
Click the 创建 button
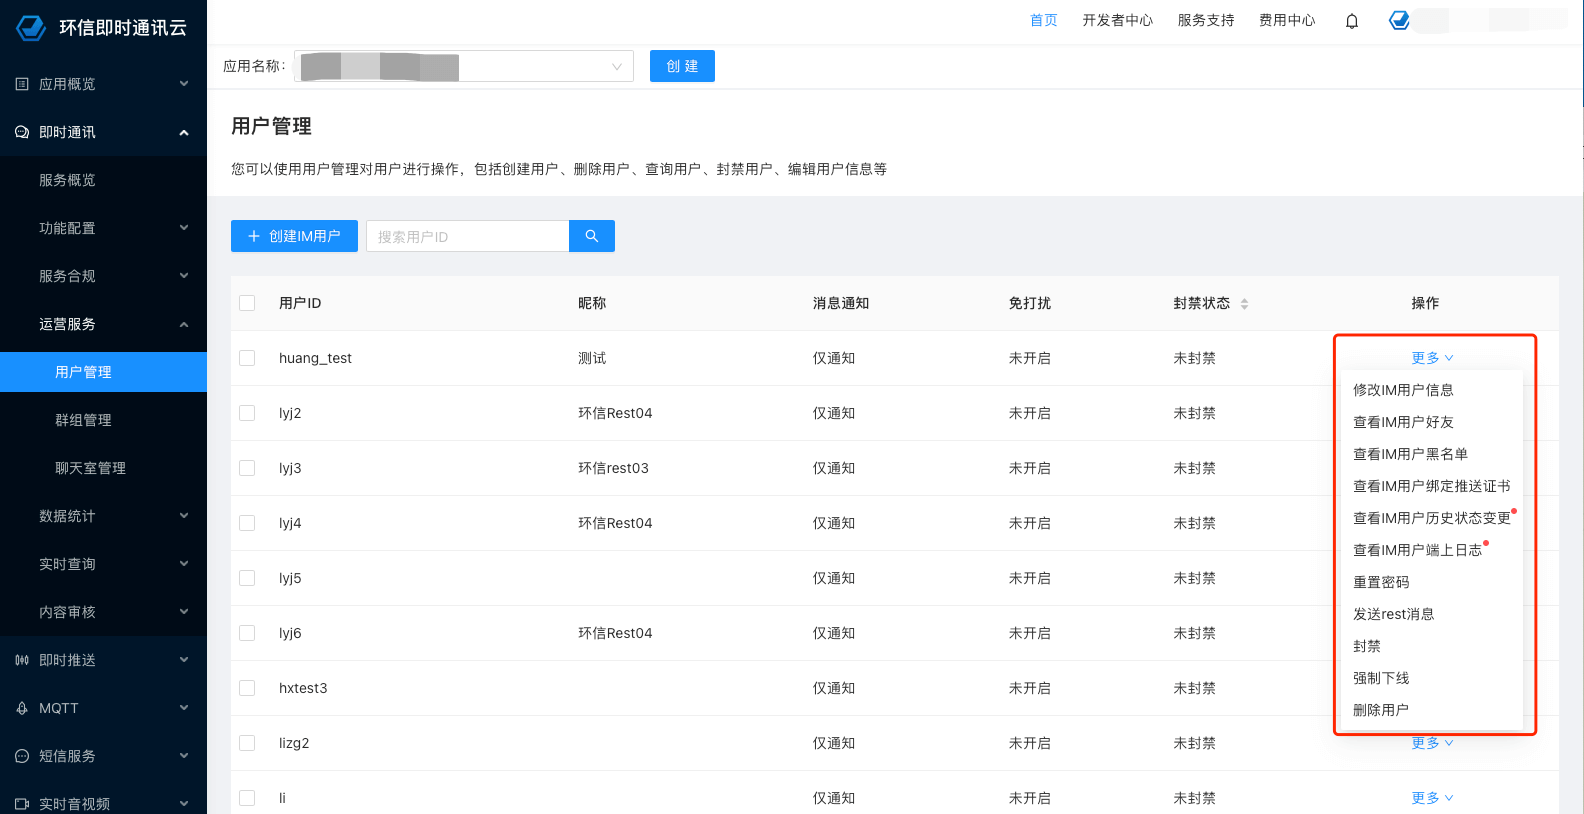tap(682, 66)
